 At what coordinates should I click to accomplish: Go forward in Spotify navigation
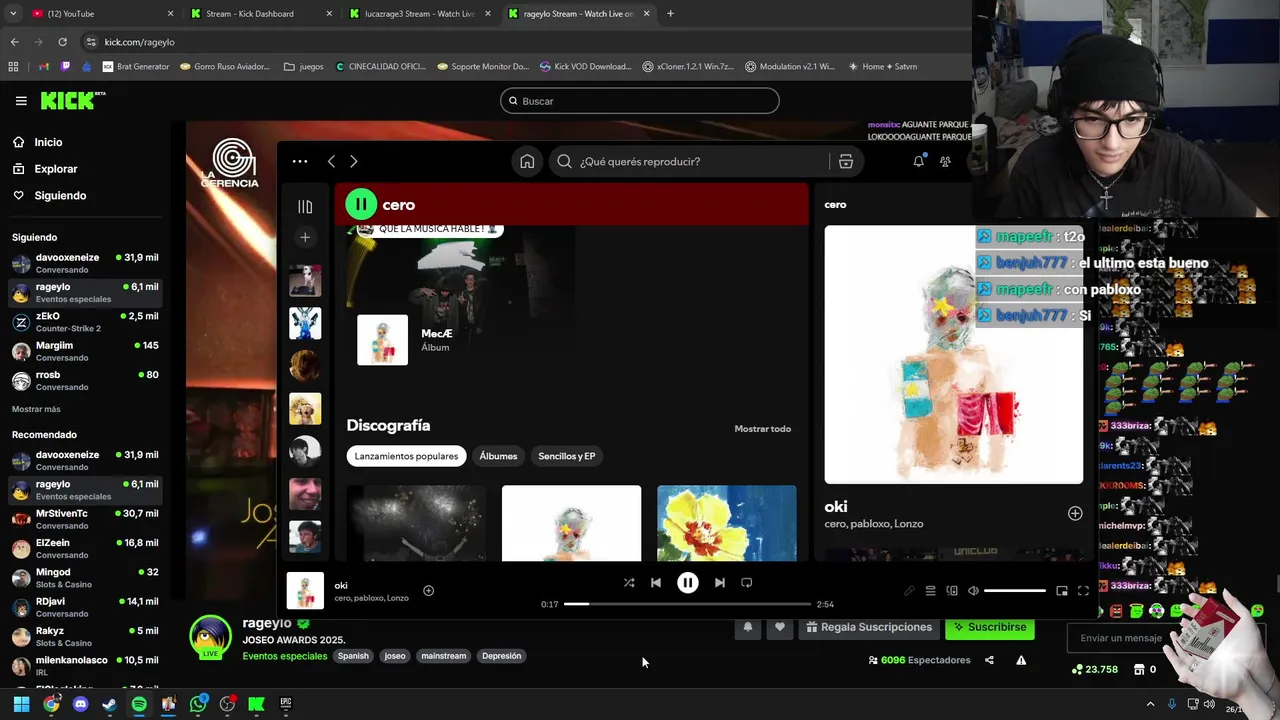(353, 161)
